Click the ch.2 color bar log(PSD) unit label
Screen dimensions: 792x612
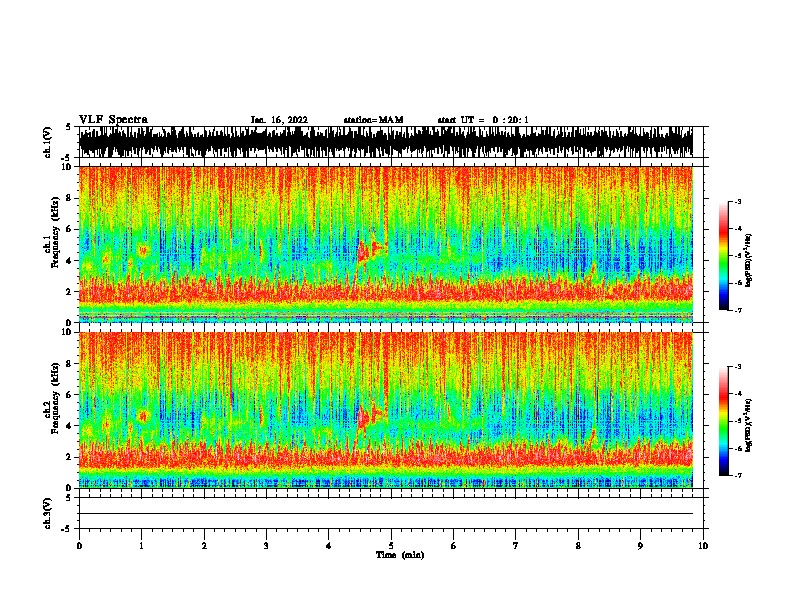click(x=749, y=426)
